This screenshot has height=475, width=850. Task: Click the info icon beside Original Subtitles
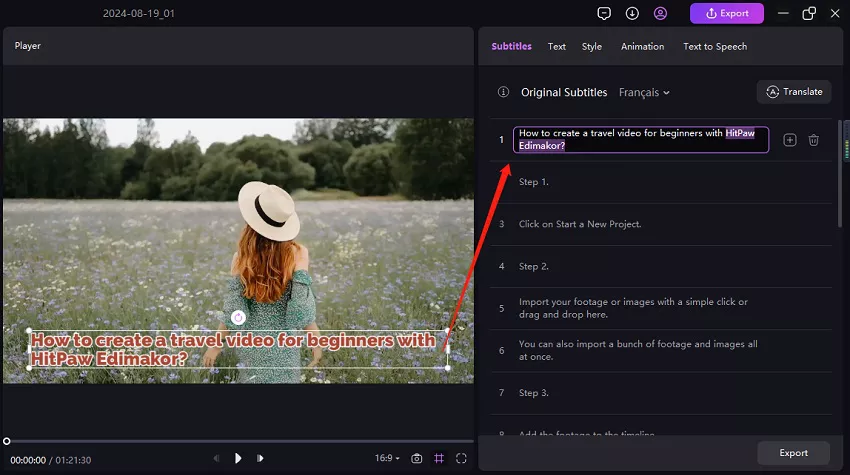coord(504,92)
